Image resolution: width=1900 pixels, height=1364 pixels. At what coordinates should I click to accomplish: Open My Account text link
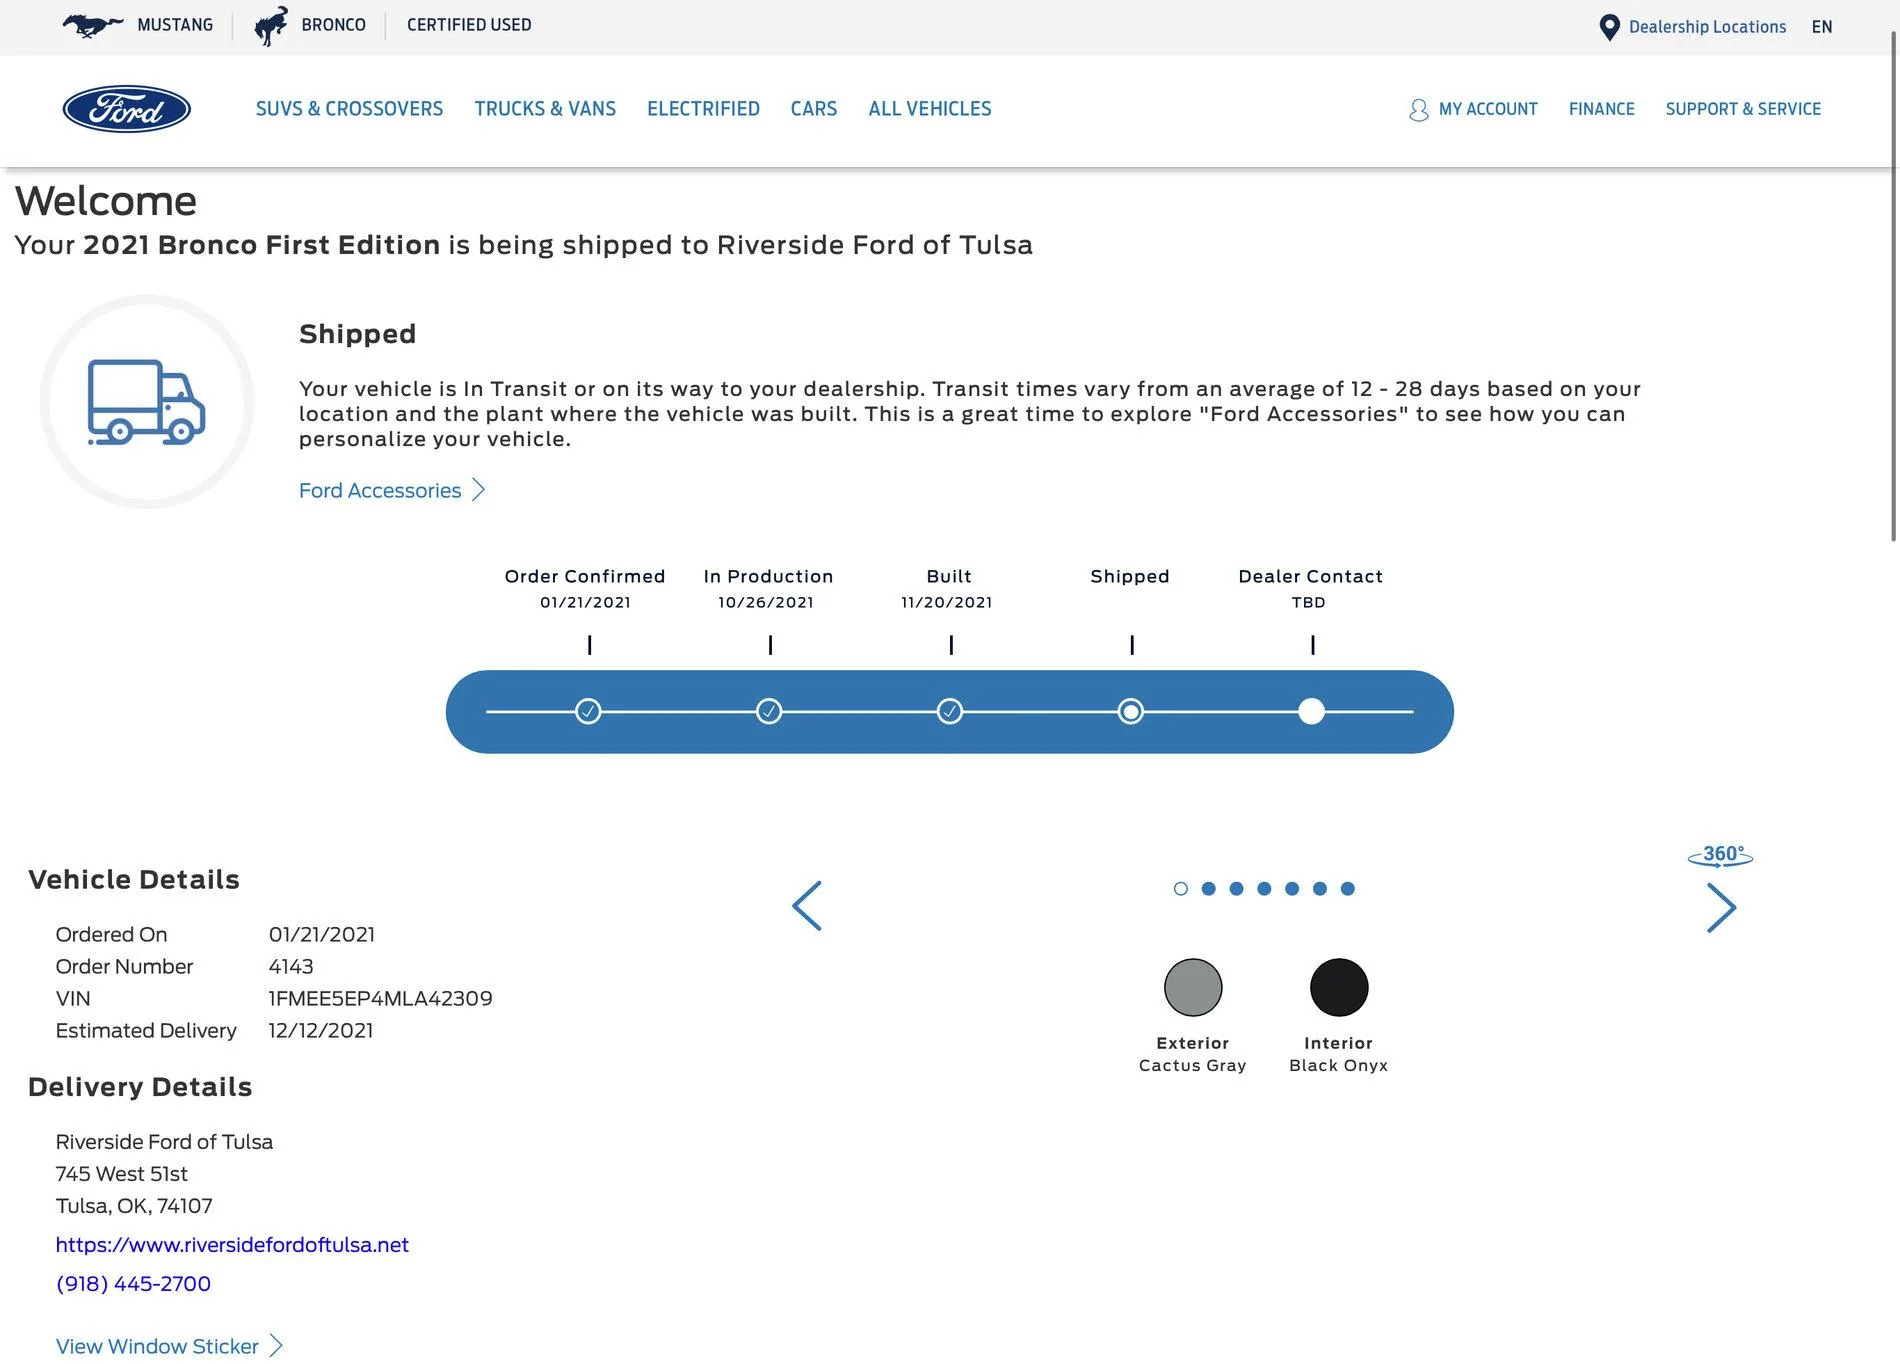coord(1488,109)
